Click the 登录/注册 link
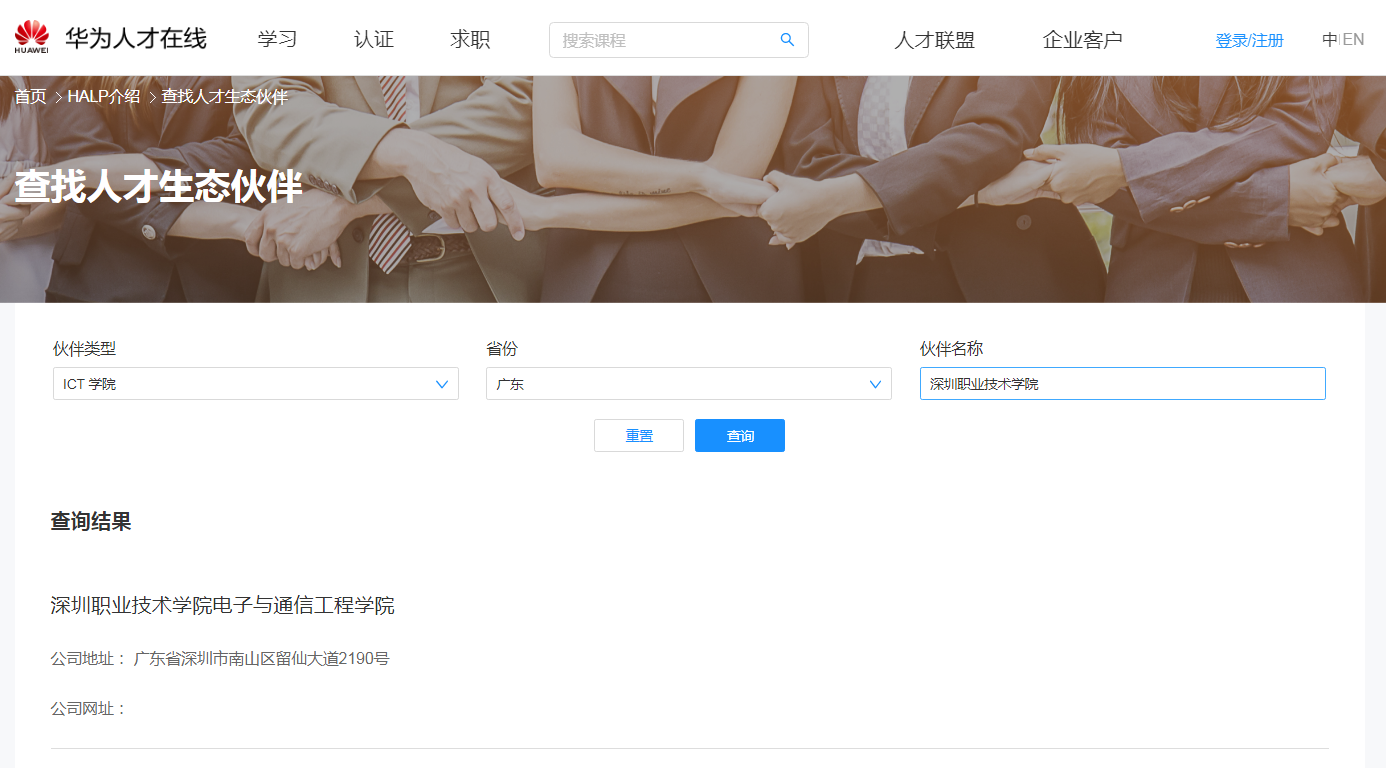Image resolution: width=1386 pixels, height=768 pixels. pyautogui.click(x=1248, y=39)
